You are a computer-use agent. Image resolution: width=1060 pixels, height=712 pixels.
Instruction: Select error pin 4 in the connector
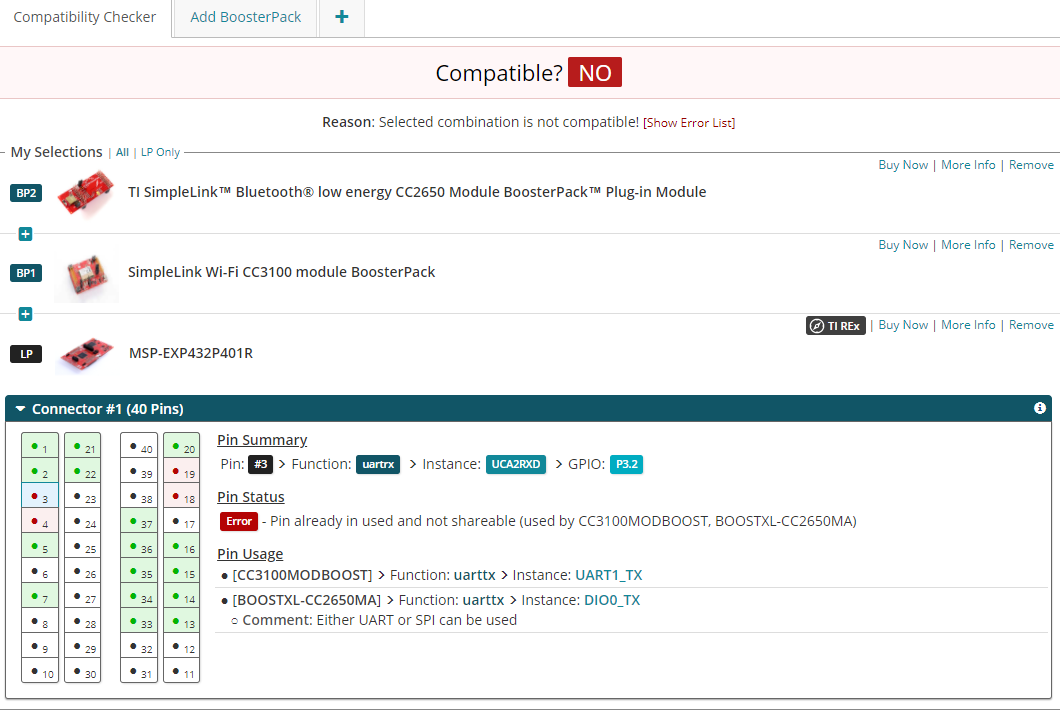[40, 521]
